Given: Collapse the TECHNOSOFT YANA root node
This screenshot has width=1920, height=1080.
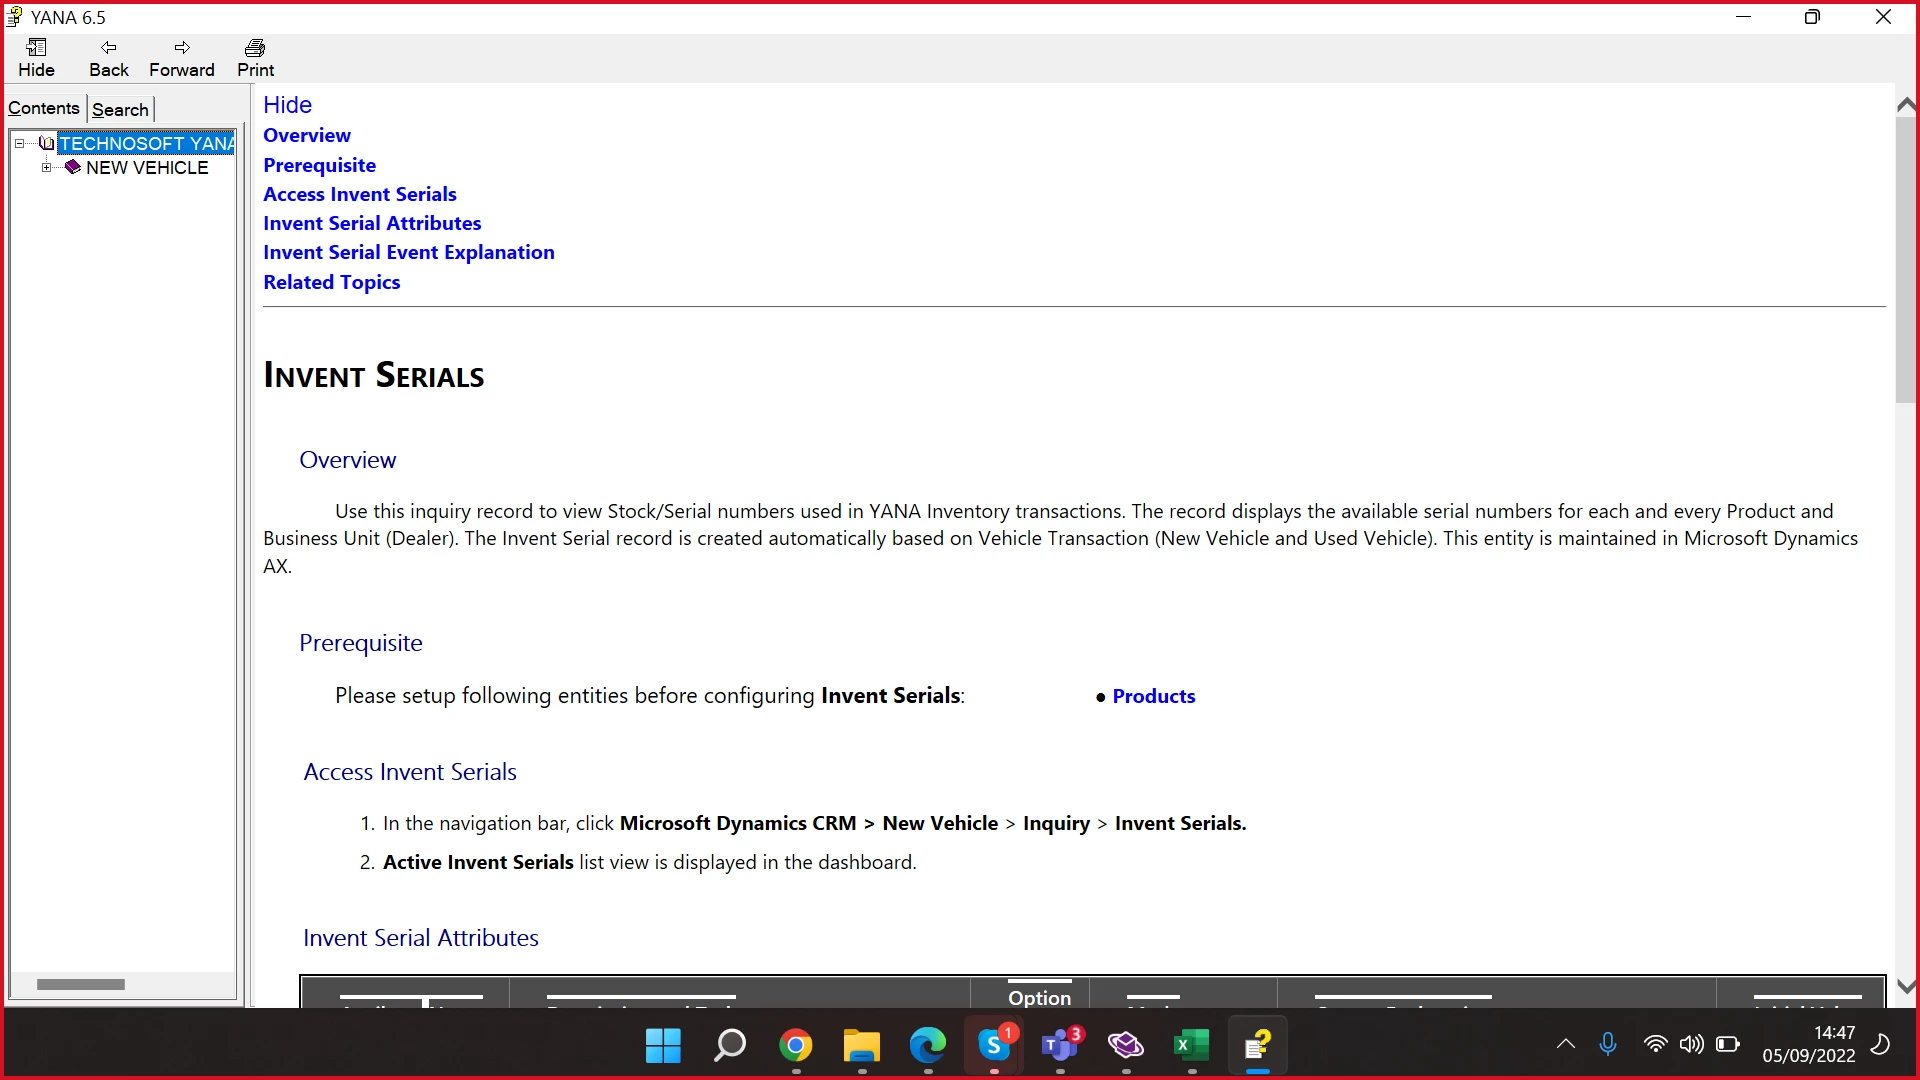Looking at the screenshot, I should [19, 143].
